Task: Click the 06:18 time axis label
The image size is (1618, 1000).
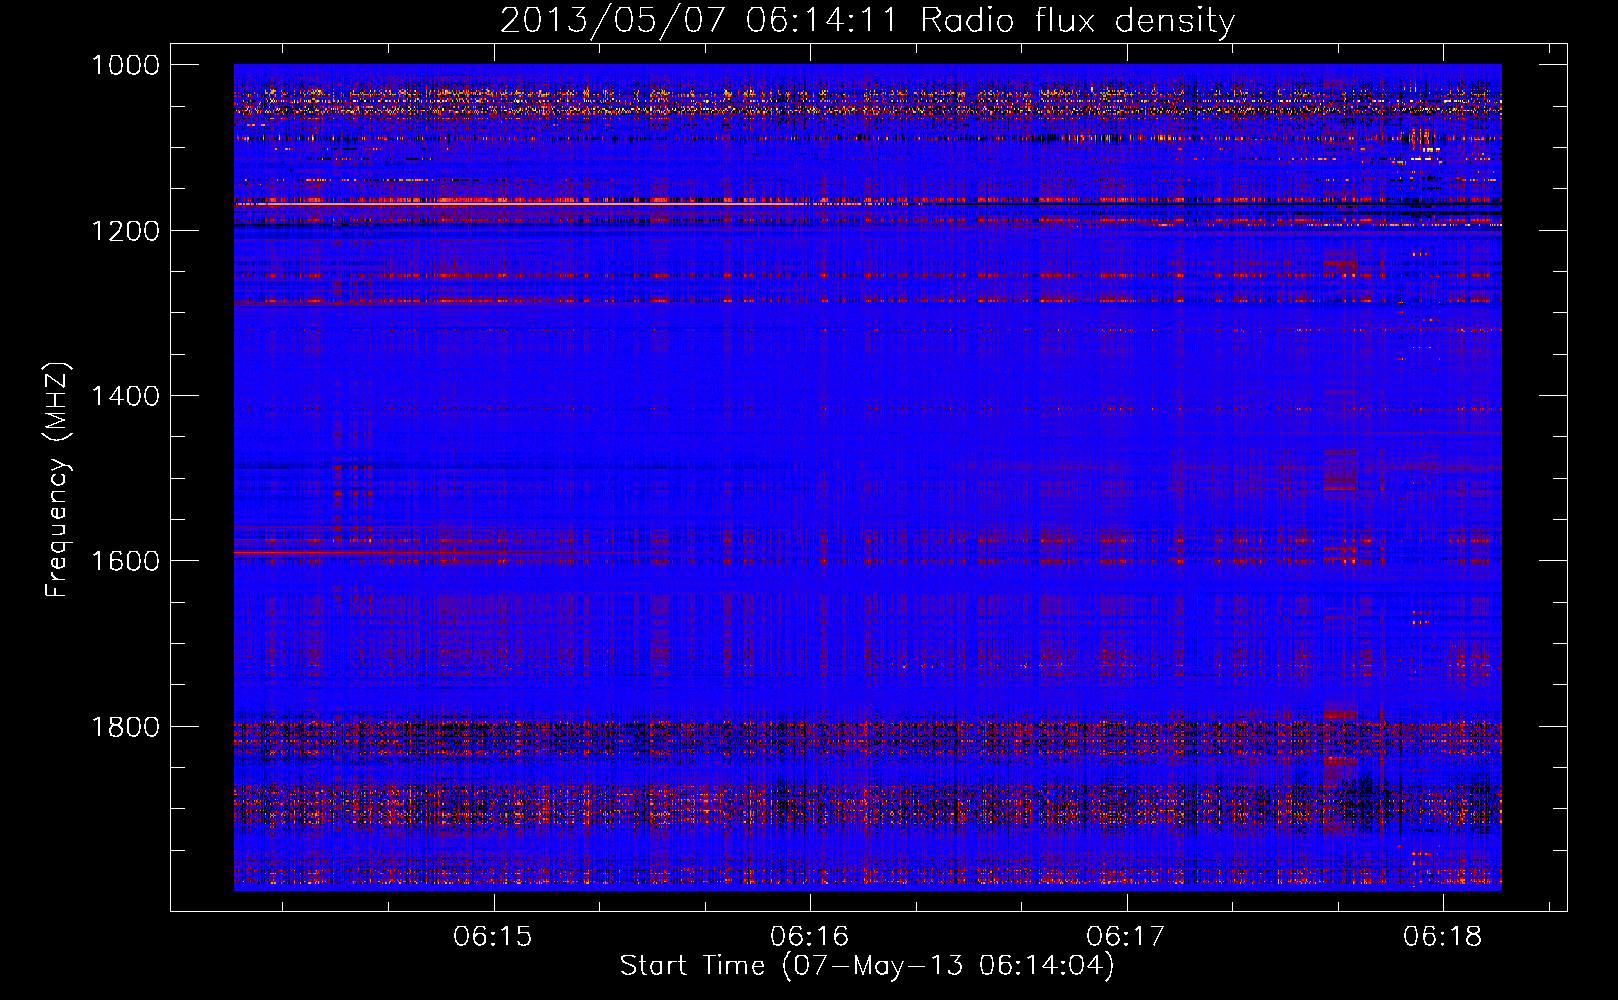Action: 1443,936
